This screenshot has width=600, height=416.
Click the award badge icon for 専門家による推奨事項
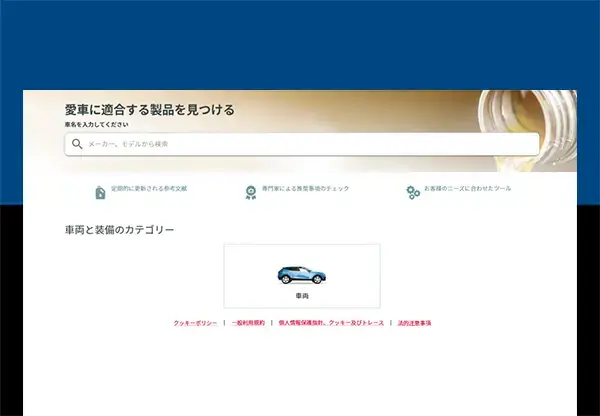pyautogui.click(x=251, y=192)
